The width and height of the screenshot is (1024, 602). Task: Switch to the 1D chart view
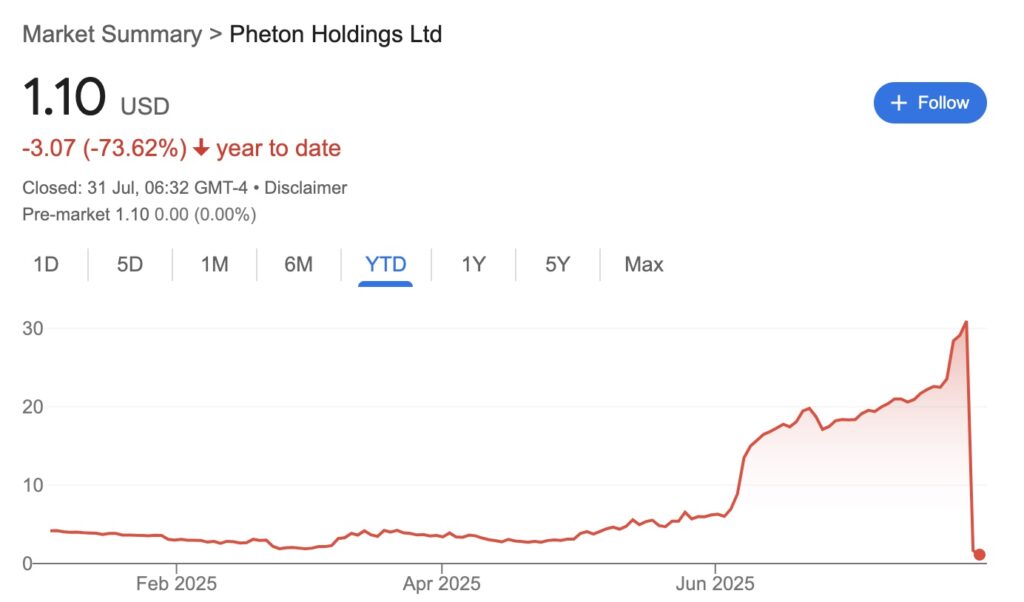[46, 264]
